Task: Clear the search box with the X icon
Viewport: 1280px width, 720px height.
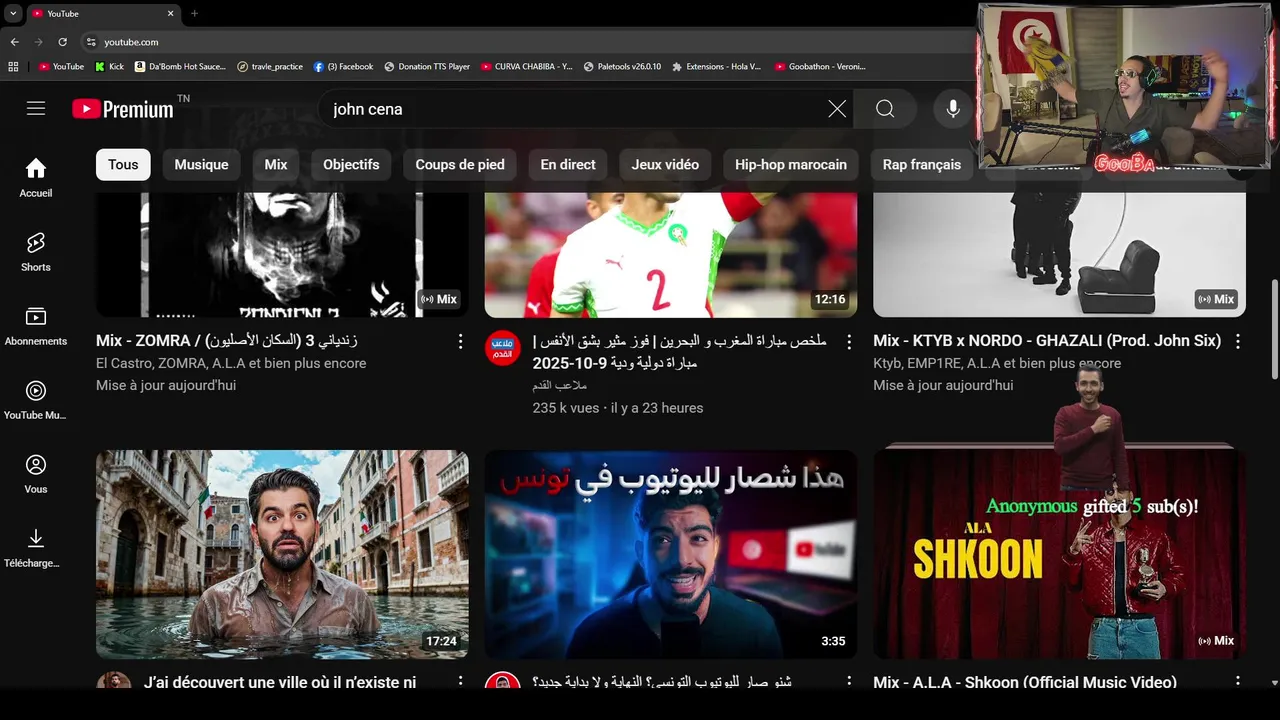Action: pyautogui.click(x=837, y=109)
